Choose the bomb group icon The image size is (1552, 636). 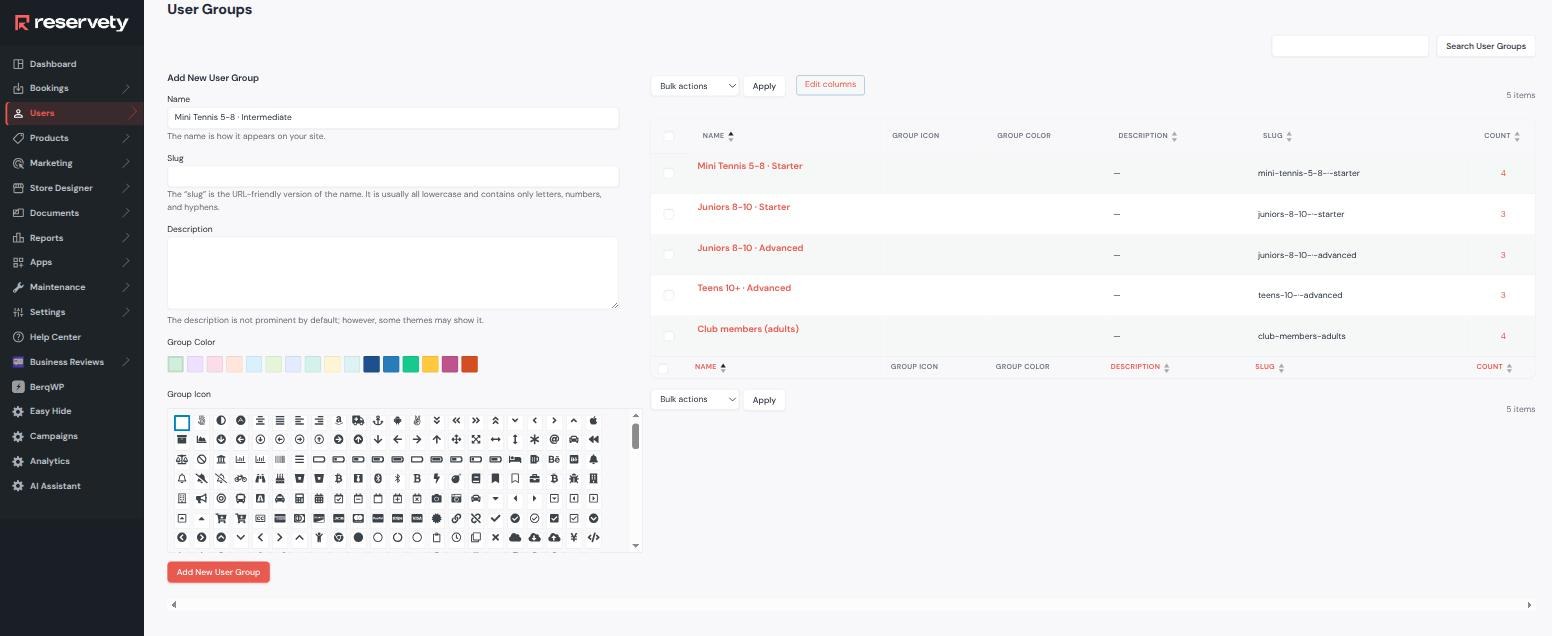click(x=457, y=479)
